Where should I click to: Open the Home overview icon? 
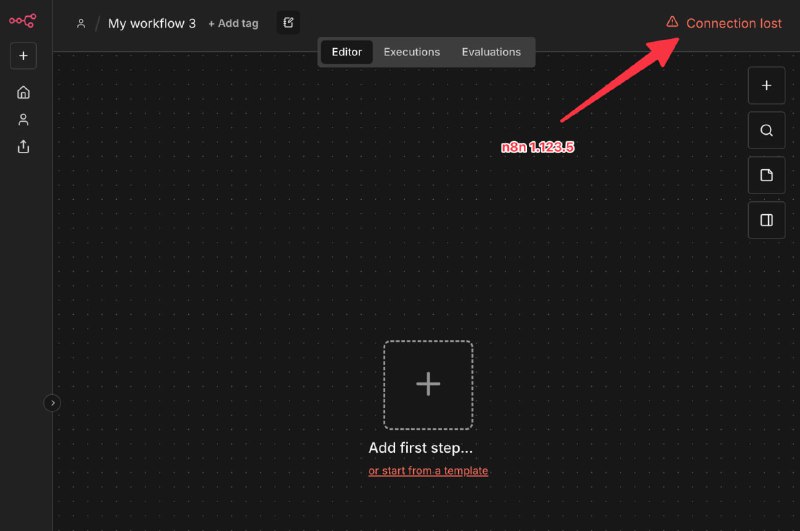(23, 92)
